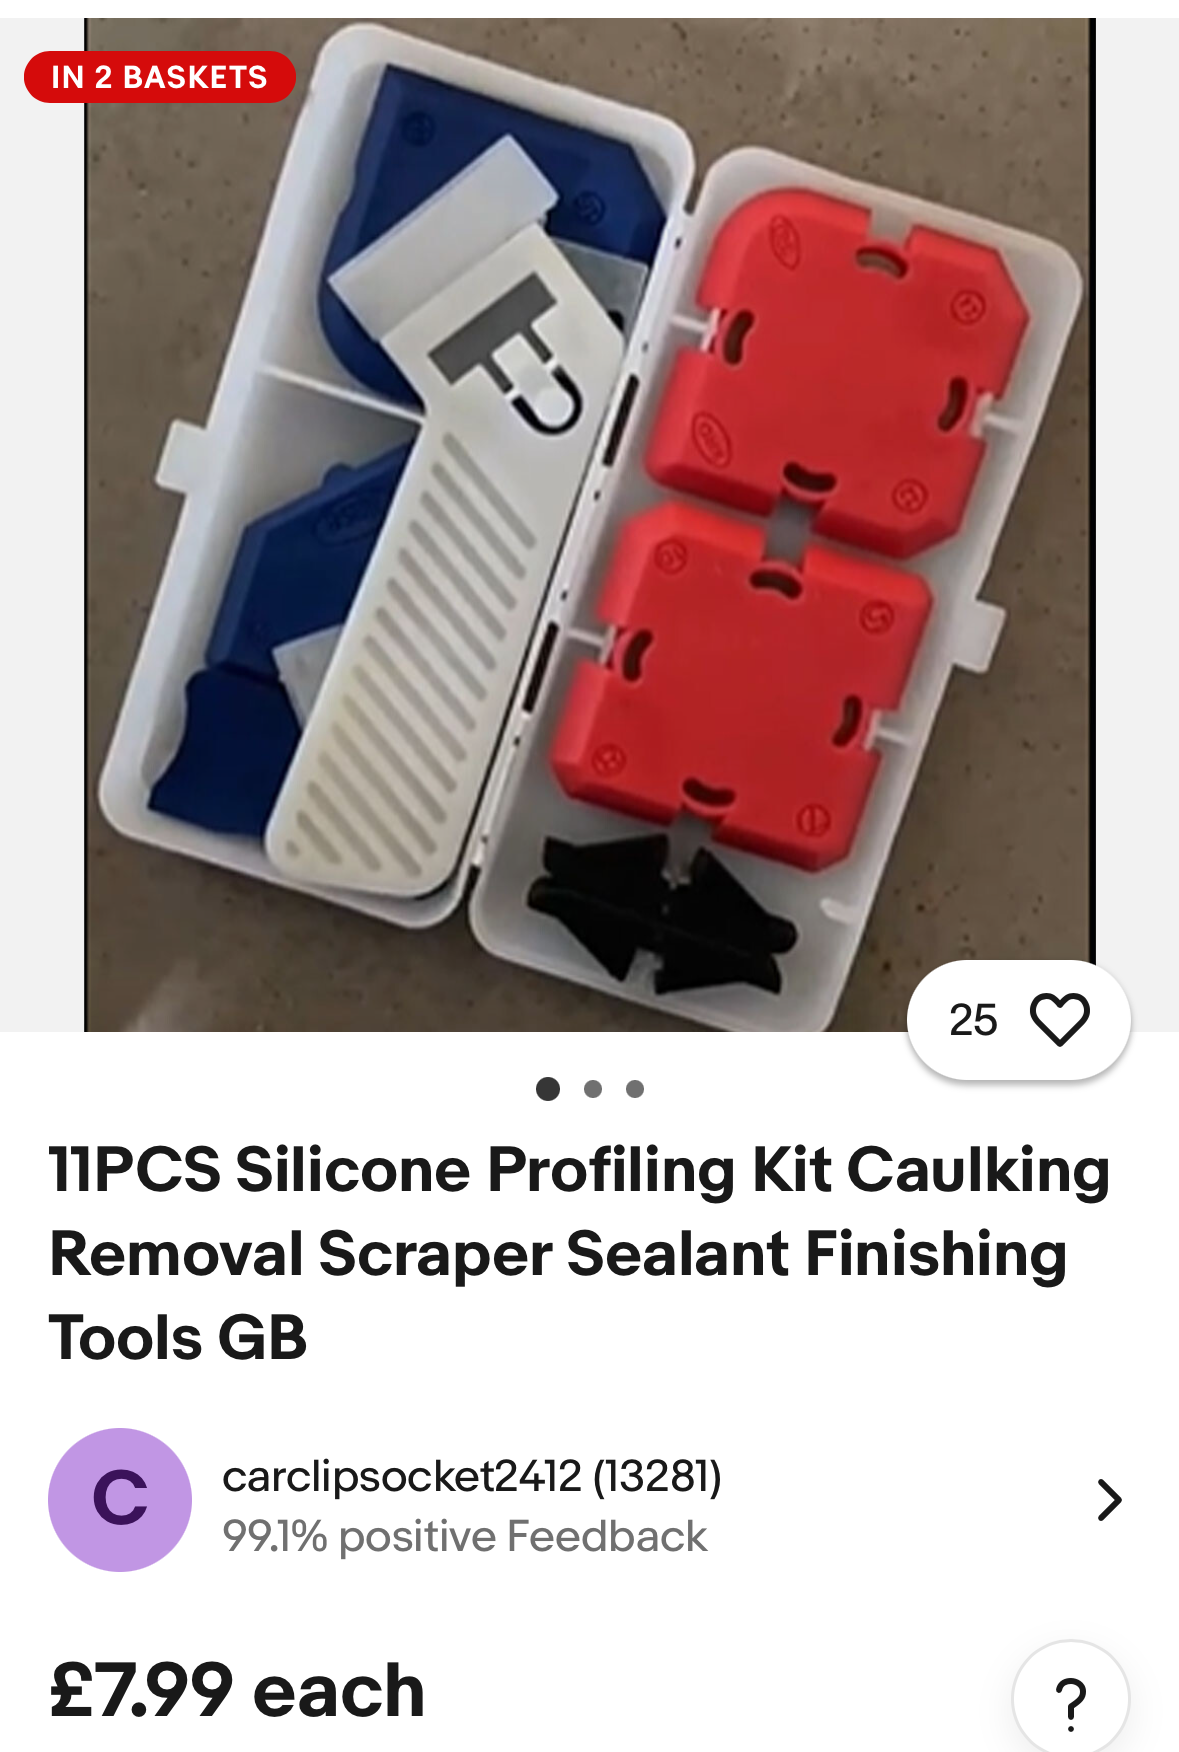The width and height of the screenshot is (1179, 1752).
Task: Switch to the second image dot
Action: pos(593,1089)
